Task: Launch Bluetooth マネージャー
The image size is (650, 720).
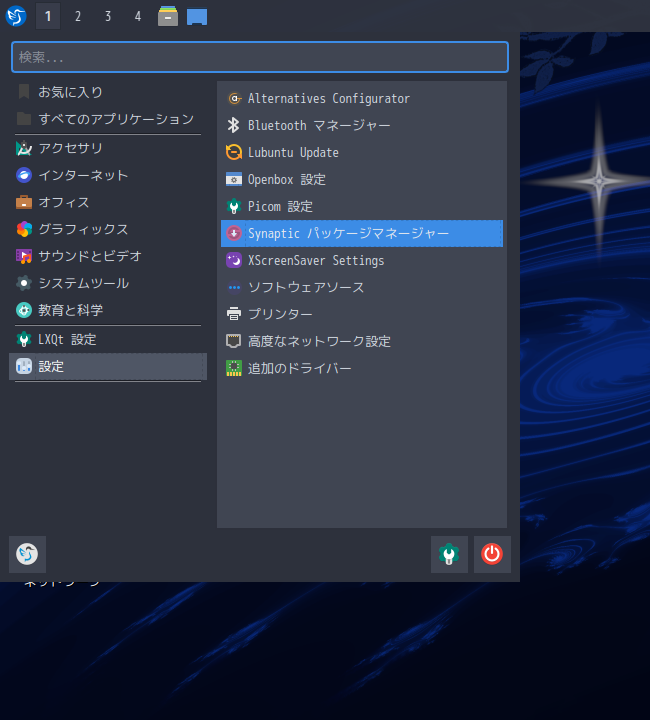Action: click(x=362, y=125)
